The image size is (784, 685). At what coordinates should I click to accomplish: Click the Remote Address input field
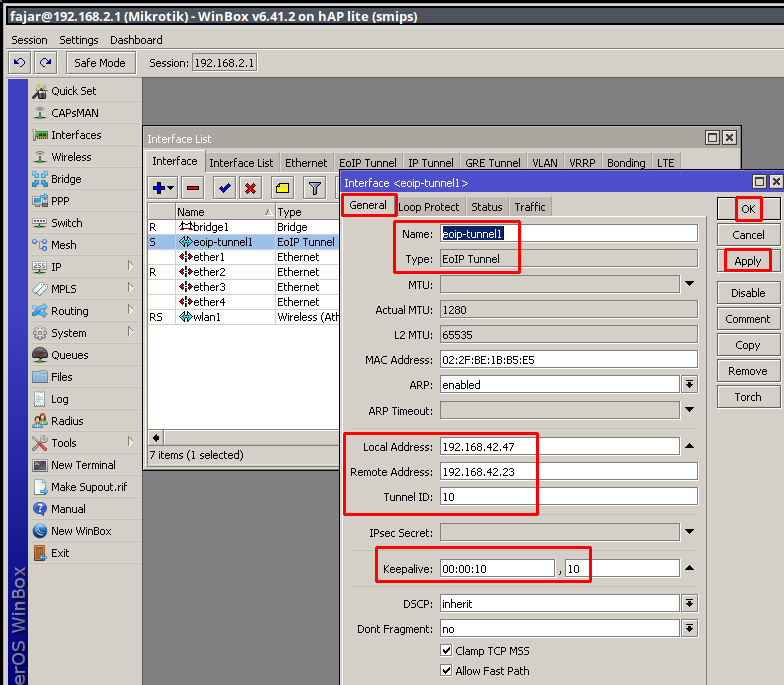coord(568,472)
